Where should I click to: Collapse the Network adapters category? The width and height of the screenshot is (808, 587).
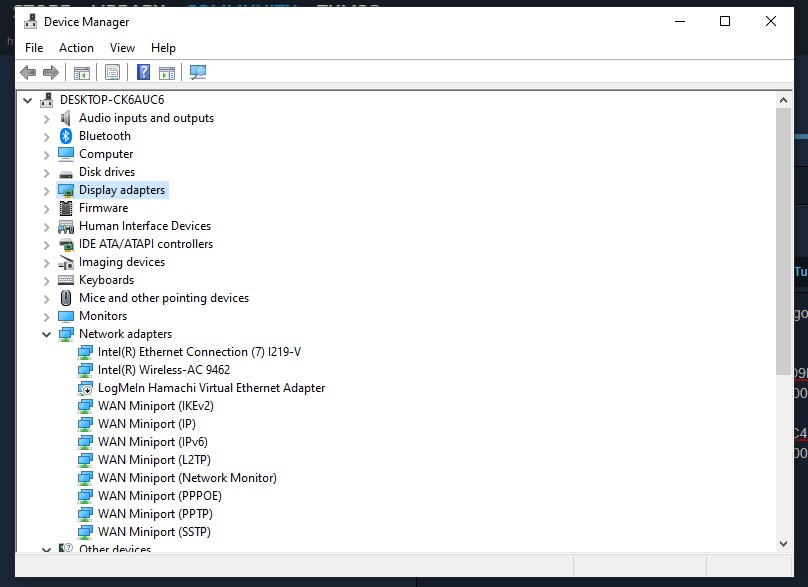click(x=46, y=334)
